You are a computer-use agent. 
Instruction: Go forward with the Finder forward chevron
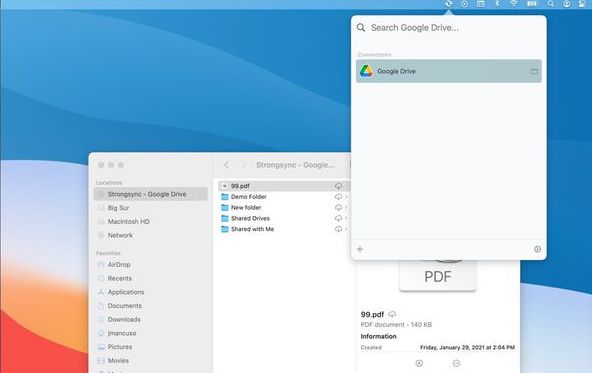pos(244,165)
